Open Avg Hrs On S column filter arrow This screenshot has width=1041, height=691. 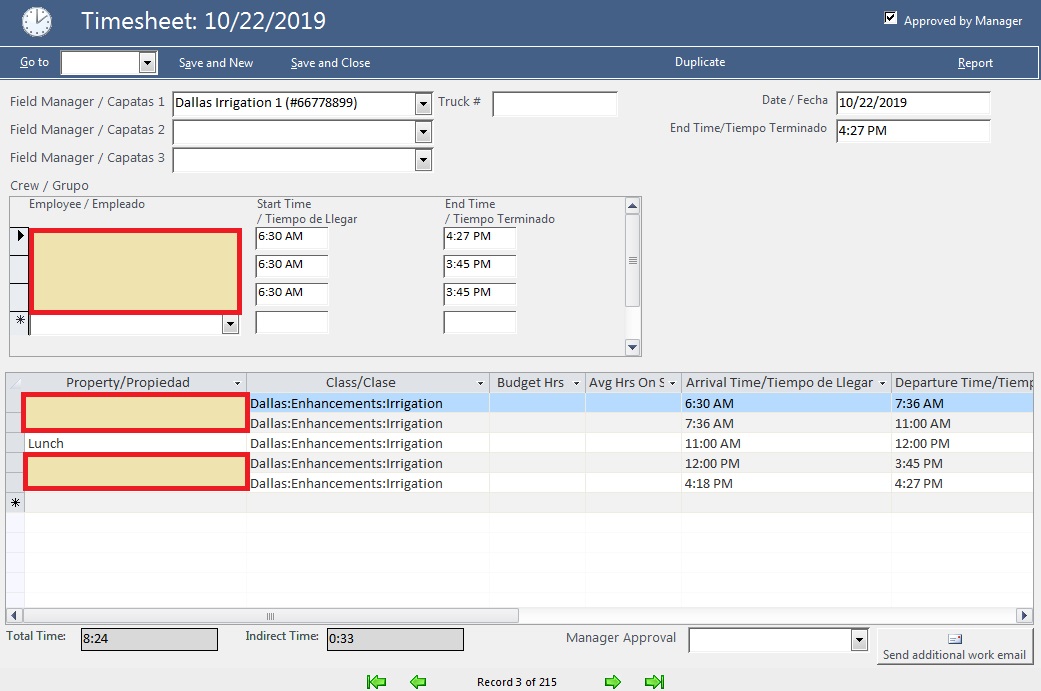pyautogui.click(x=672, y=383)
